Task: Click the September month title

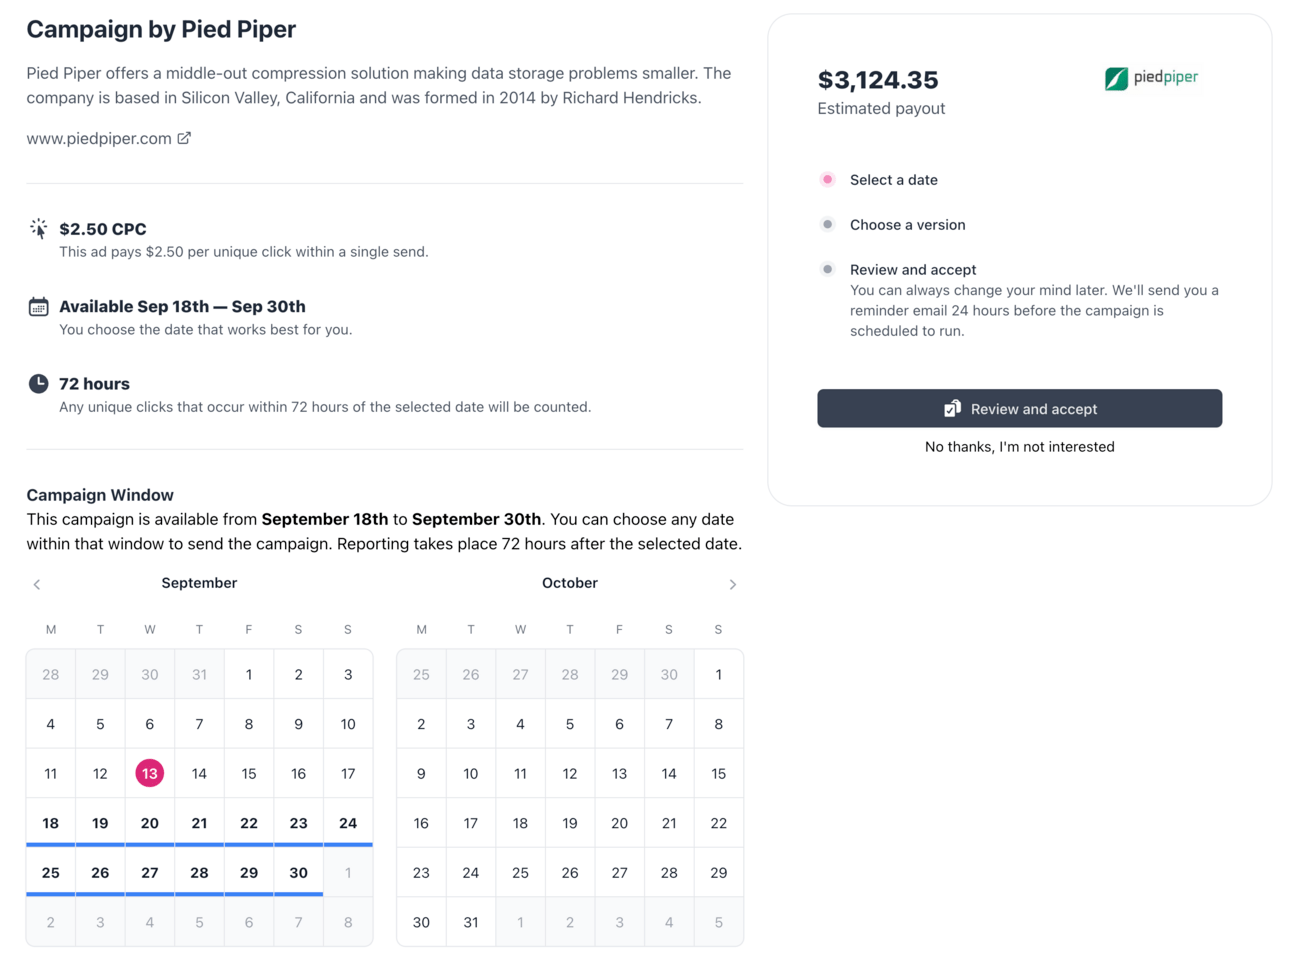Action: click(199, 583)
